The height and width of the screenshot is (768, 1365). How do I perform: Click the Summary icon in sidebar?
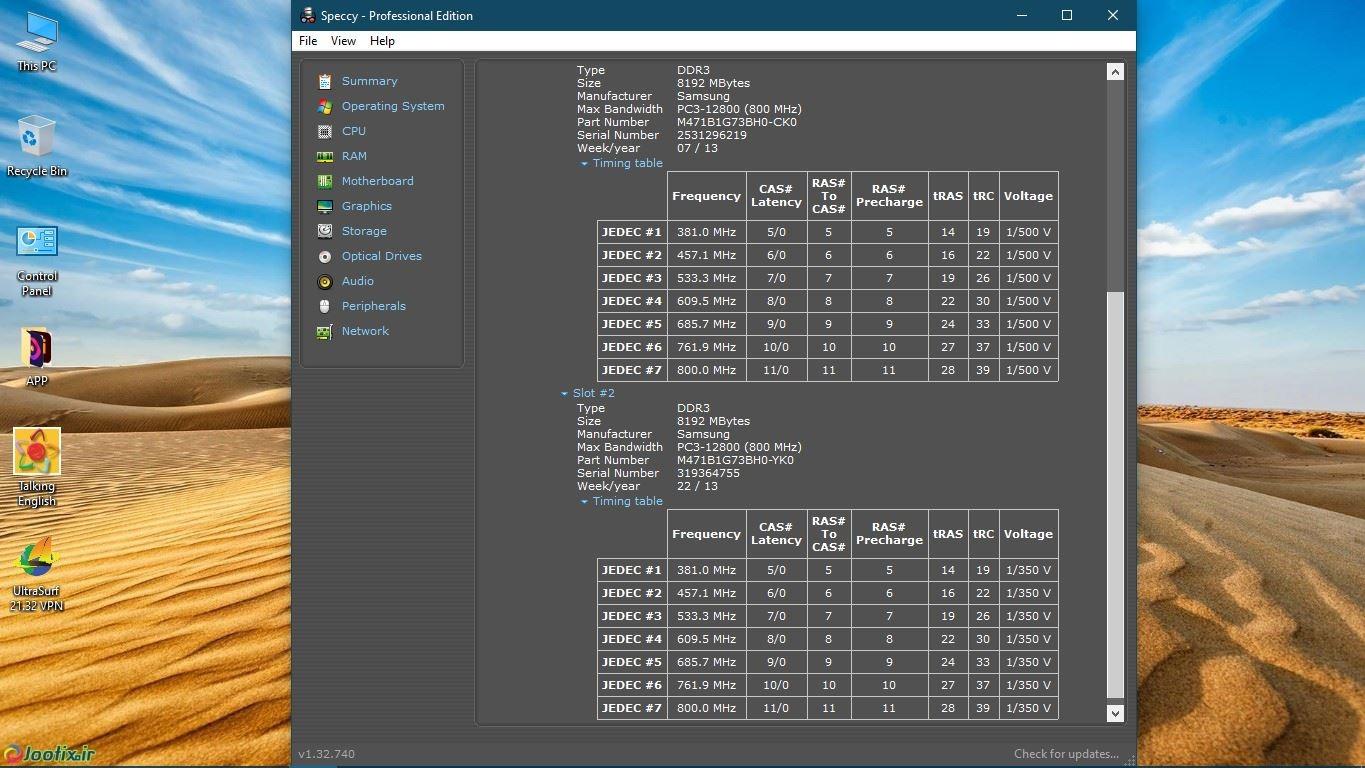click(x=324, y=81)
